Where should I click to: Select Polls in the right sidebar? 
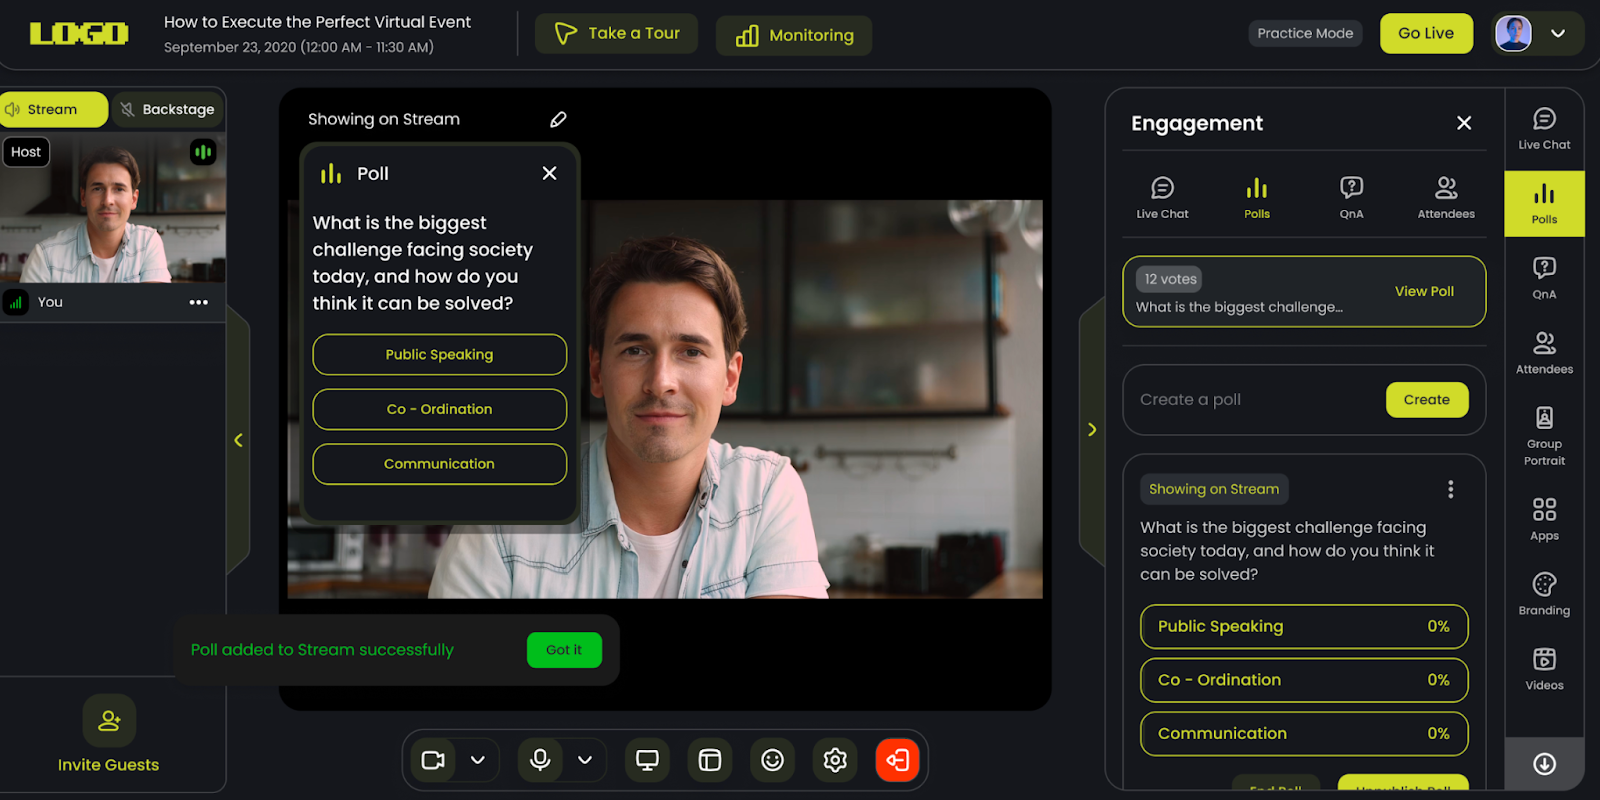pyautogui.click(x=1544, y=204)
